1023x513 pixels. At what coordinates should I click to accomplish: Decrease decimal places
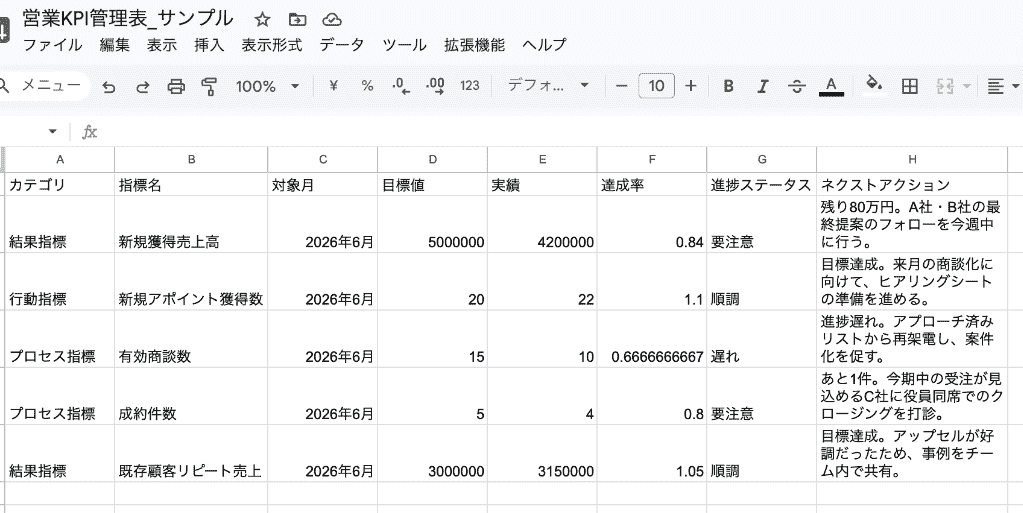(x=401, y=86)
